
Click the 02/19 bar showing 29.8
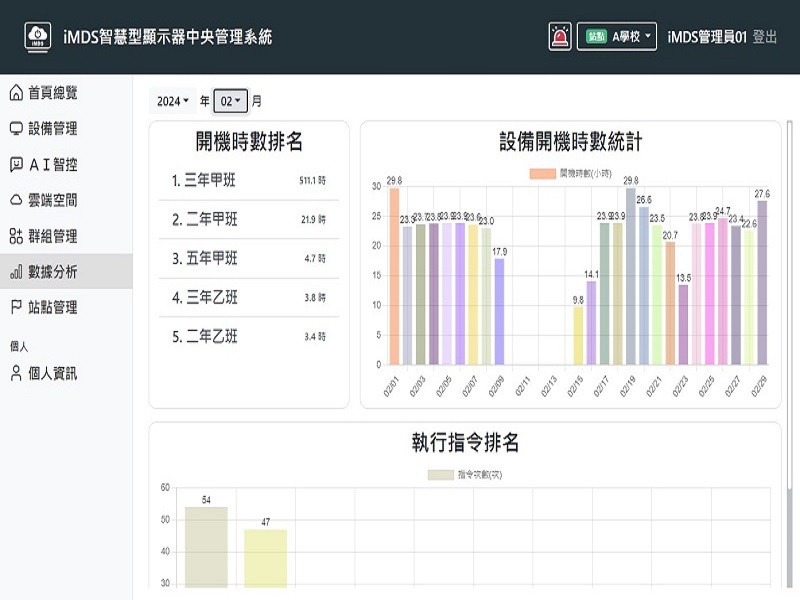pos(631,276)
